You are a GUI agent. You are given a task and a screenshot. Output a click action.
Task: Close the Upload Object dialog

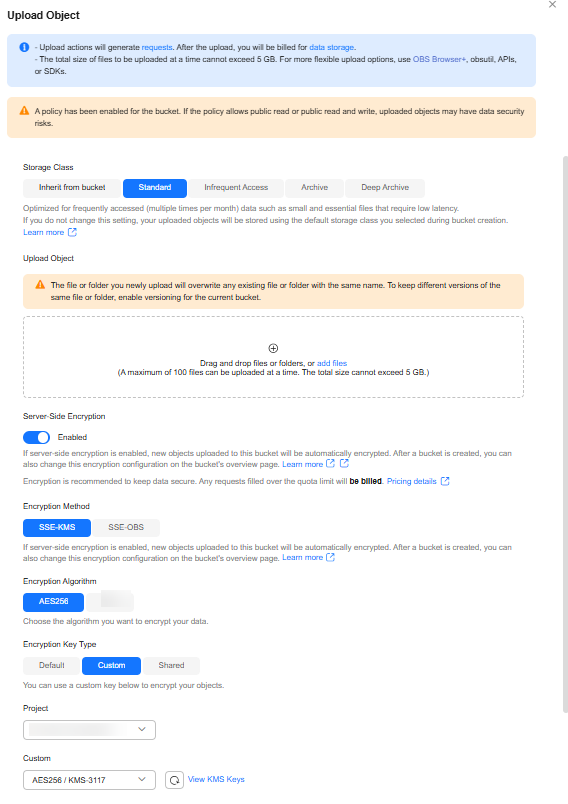coord(552,5)
